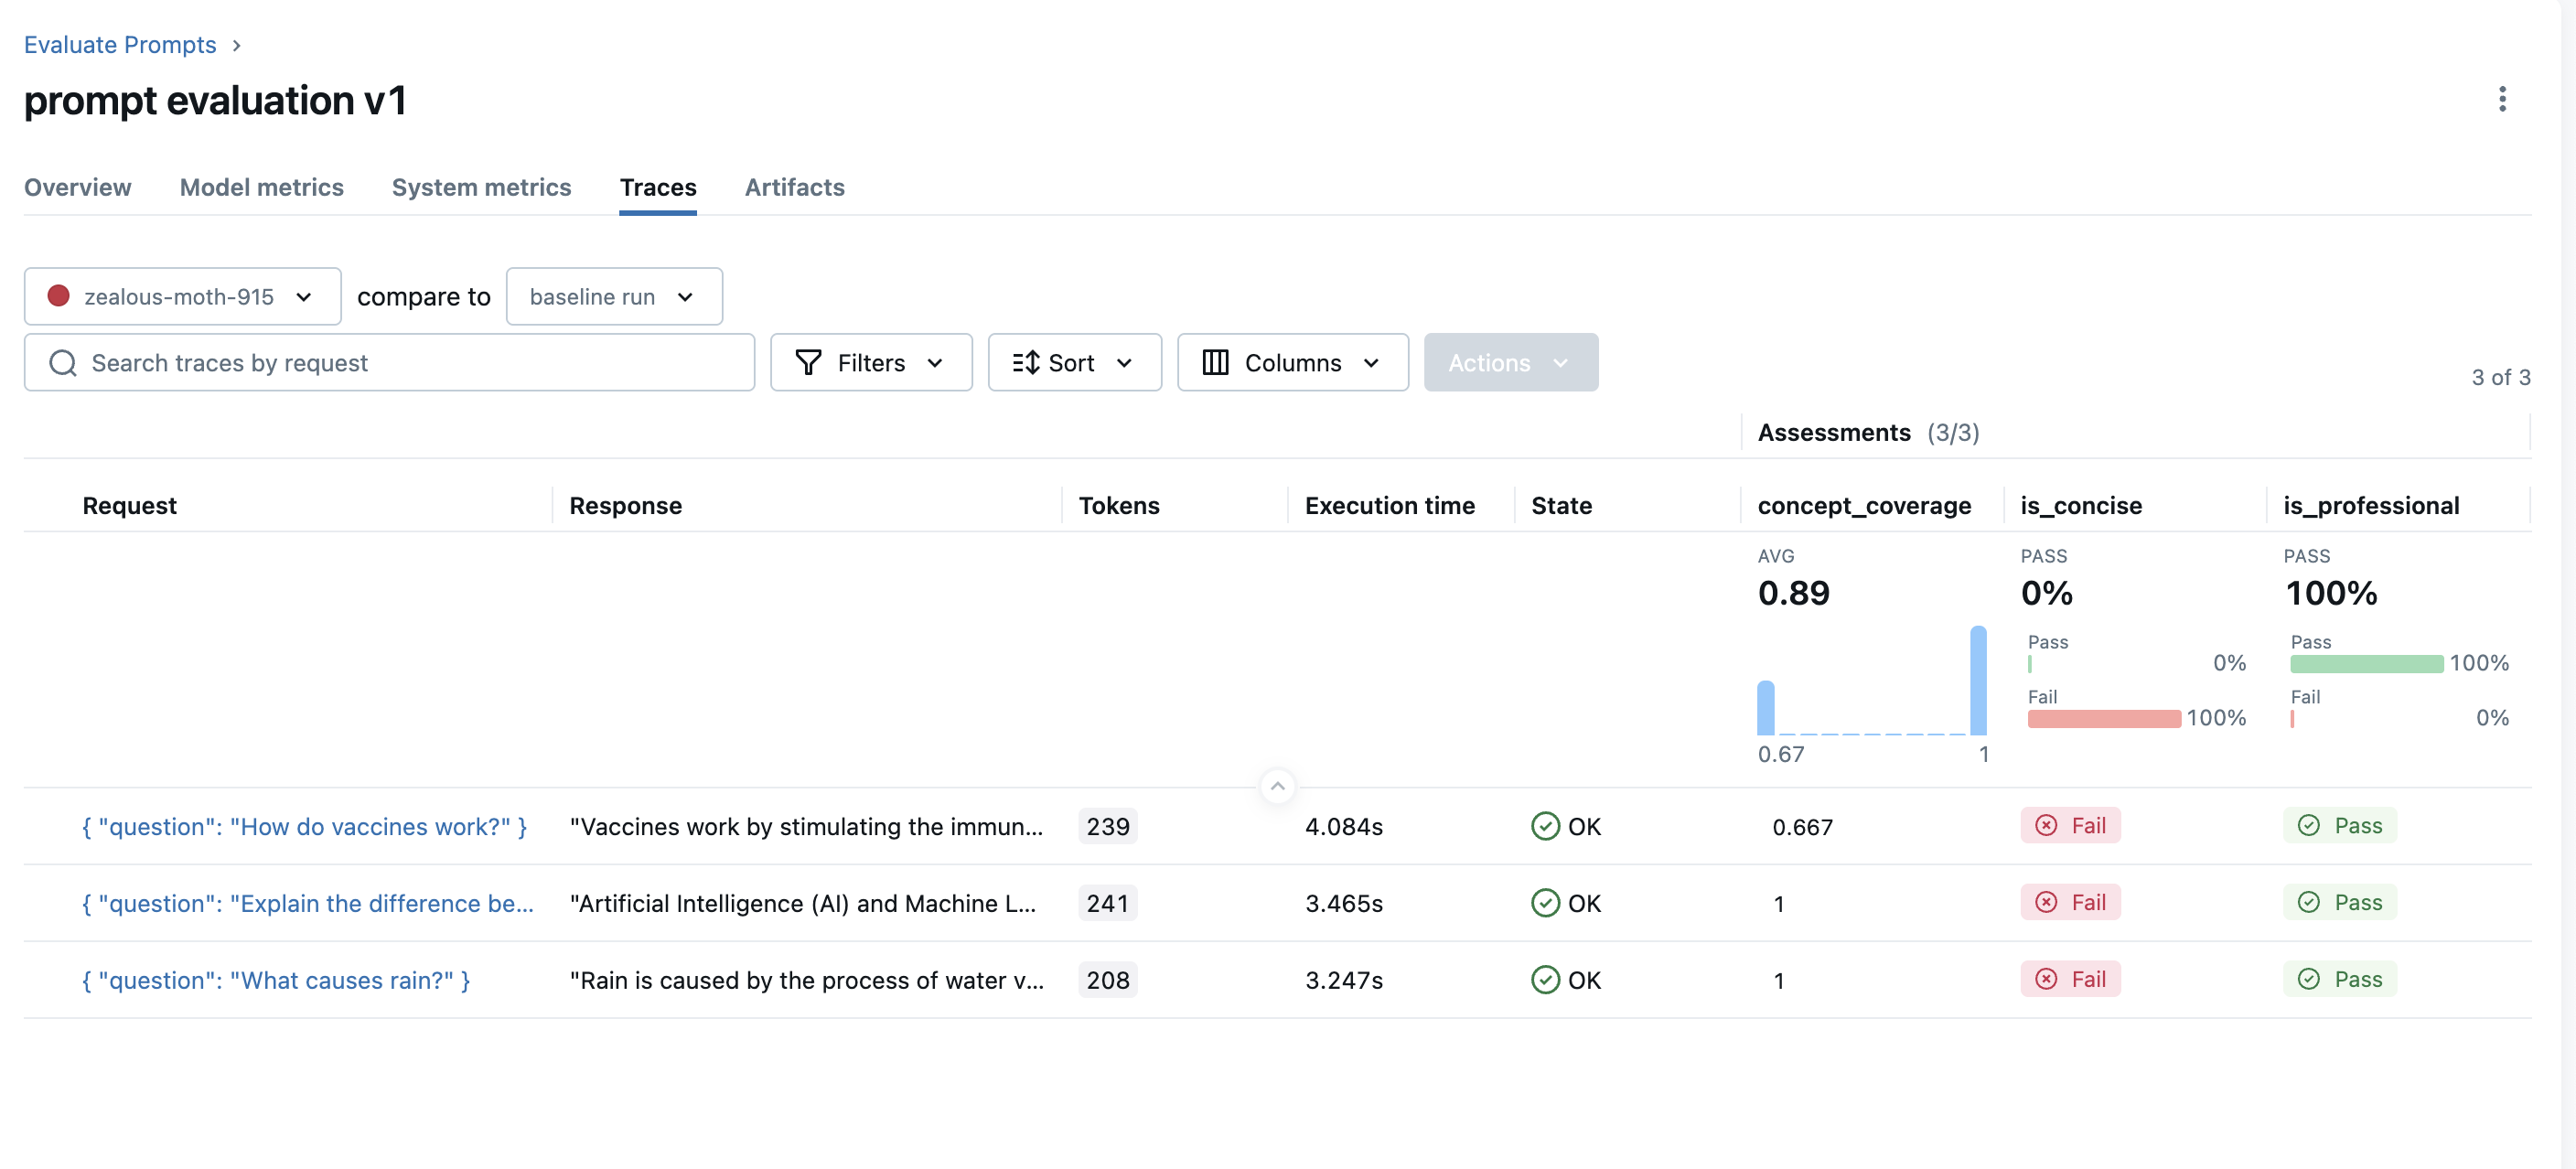Viewport: 2576px width, 1169px height.
Task: Open the three-dot more options menu
Action: click(2501, 99)
